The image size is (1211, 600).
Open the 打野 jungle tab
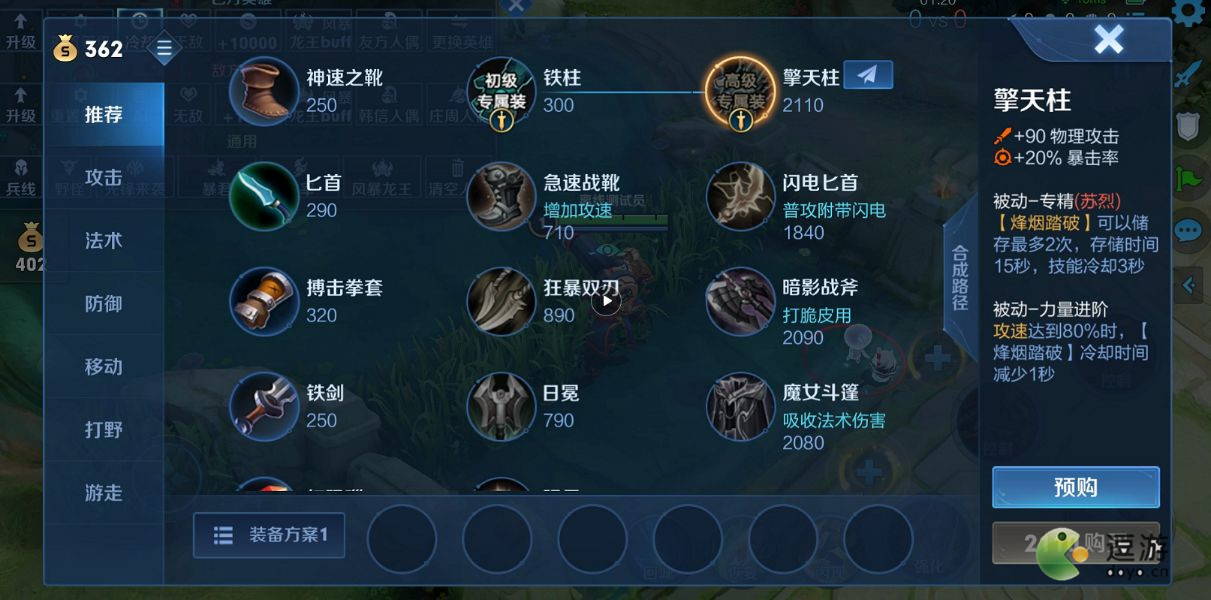click(x=104, y=430)
